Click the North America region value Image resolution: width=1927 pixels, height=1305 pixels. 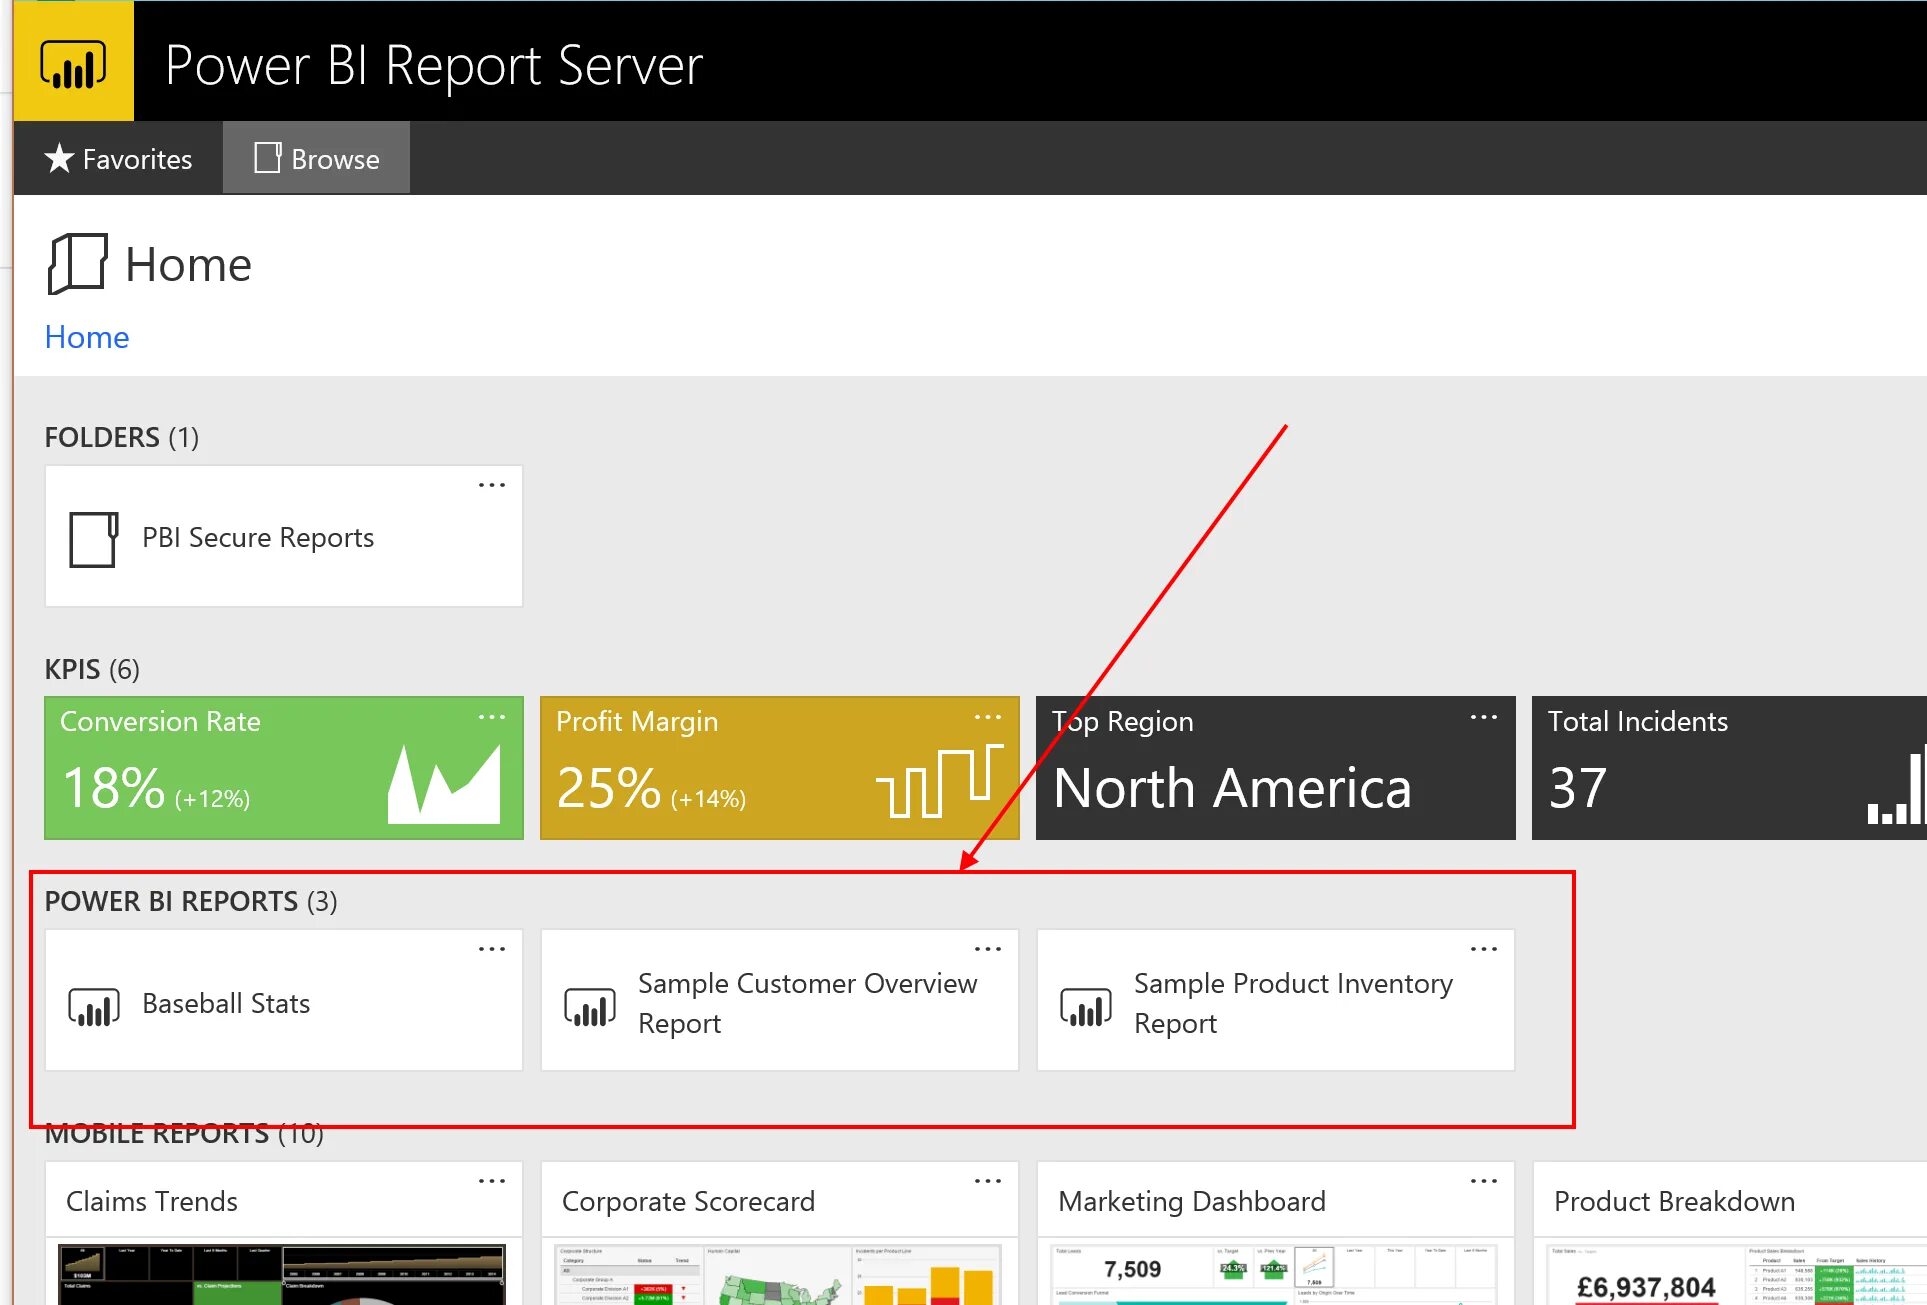click(x=1232, y=788)
